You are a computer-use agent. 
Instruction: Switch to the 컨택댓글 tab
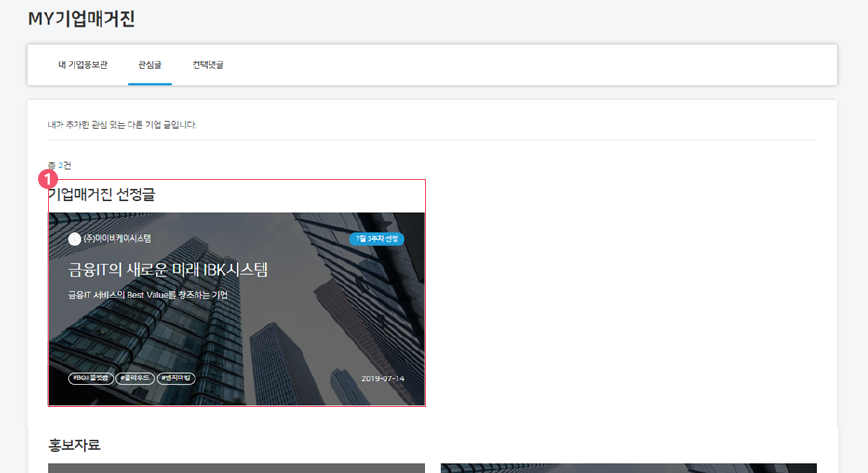208,65
